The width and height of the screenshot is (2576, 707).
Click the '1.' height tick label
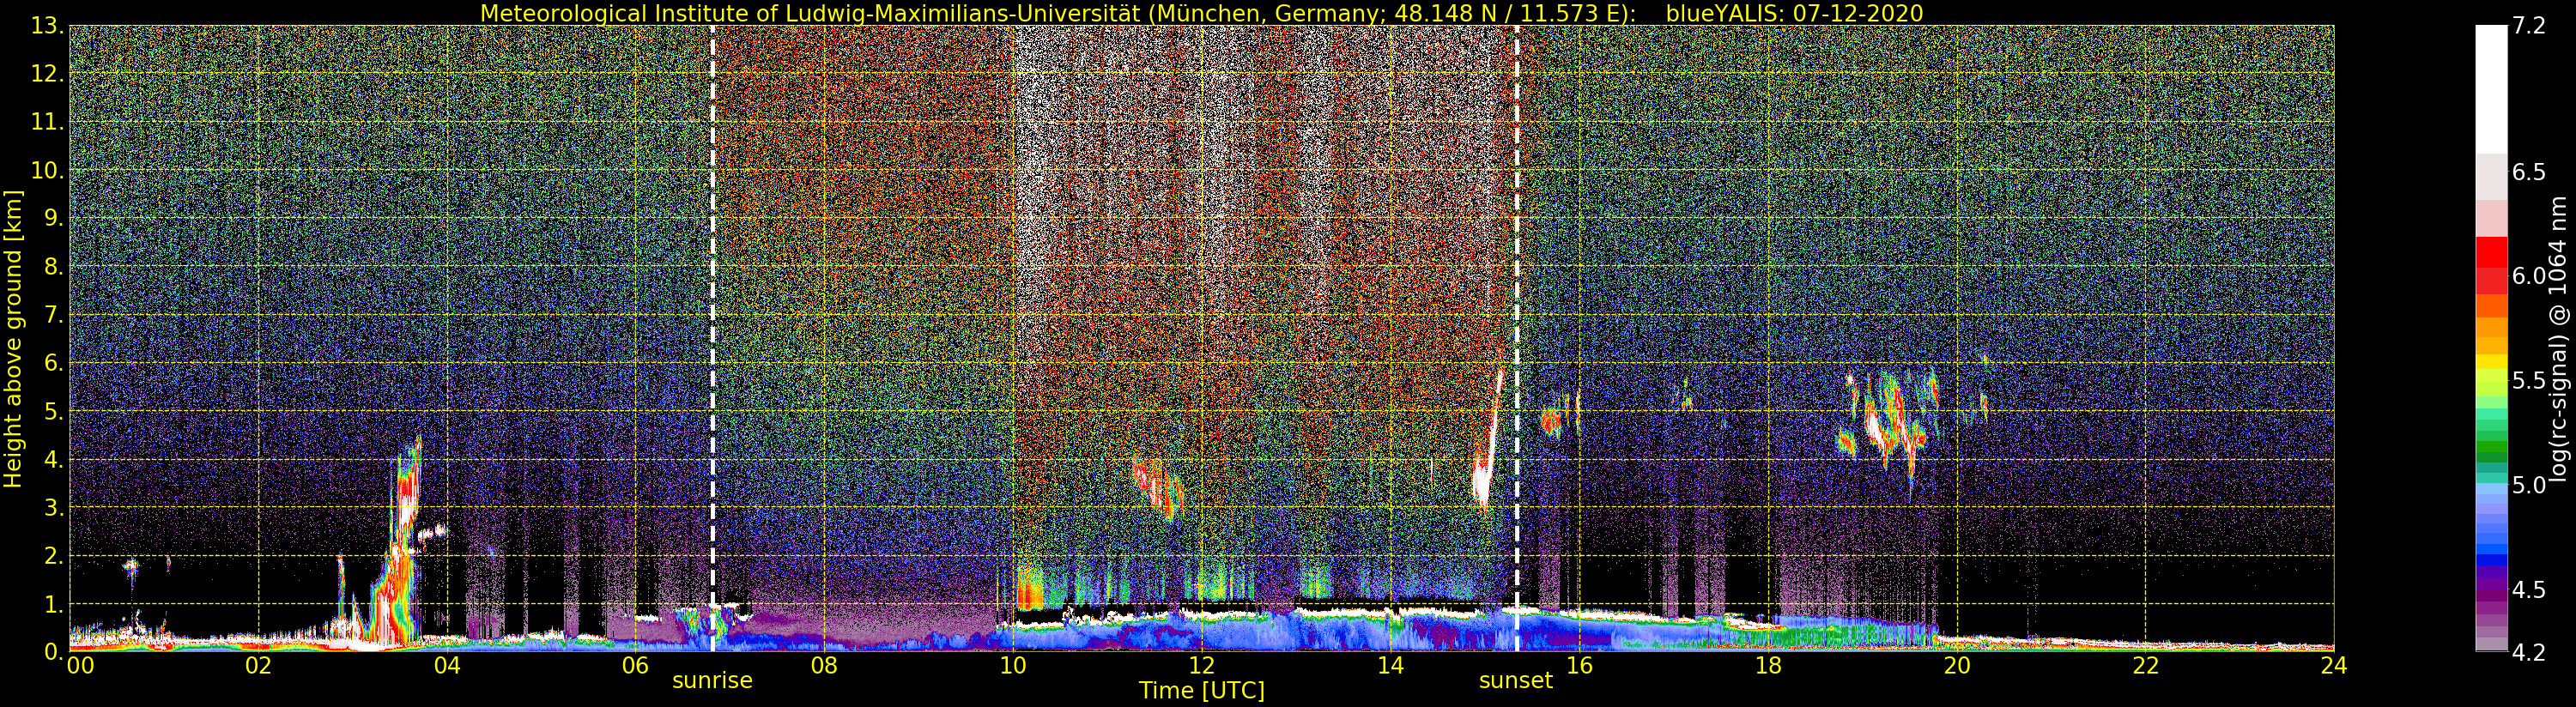(53, 604)
